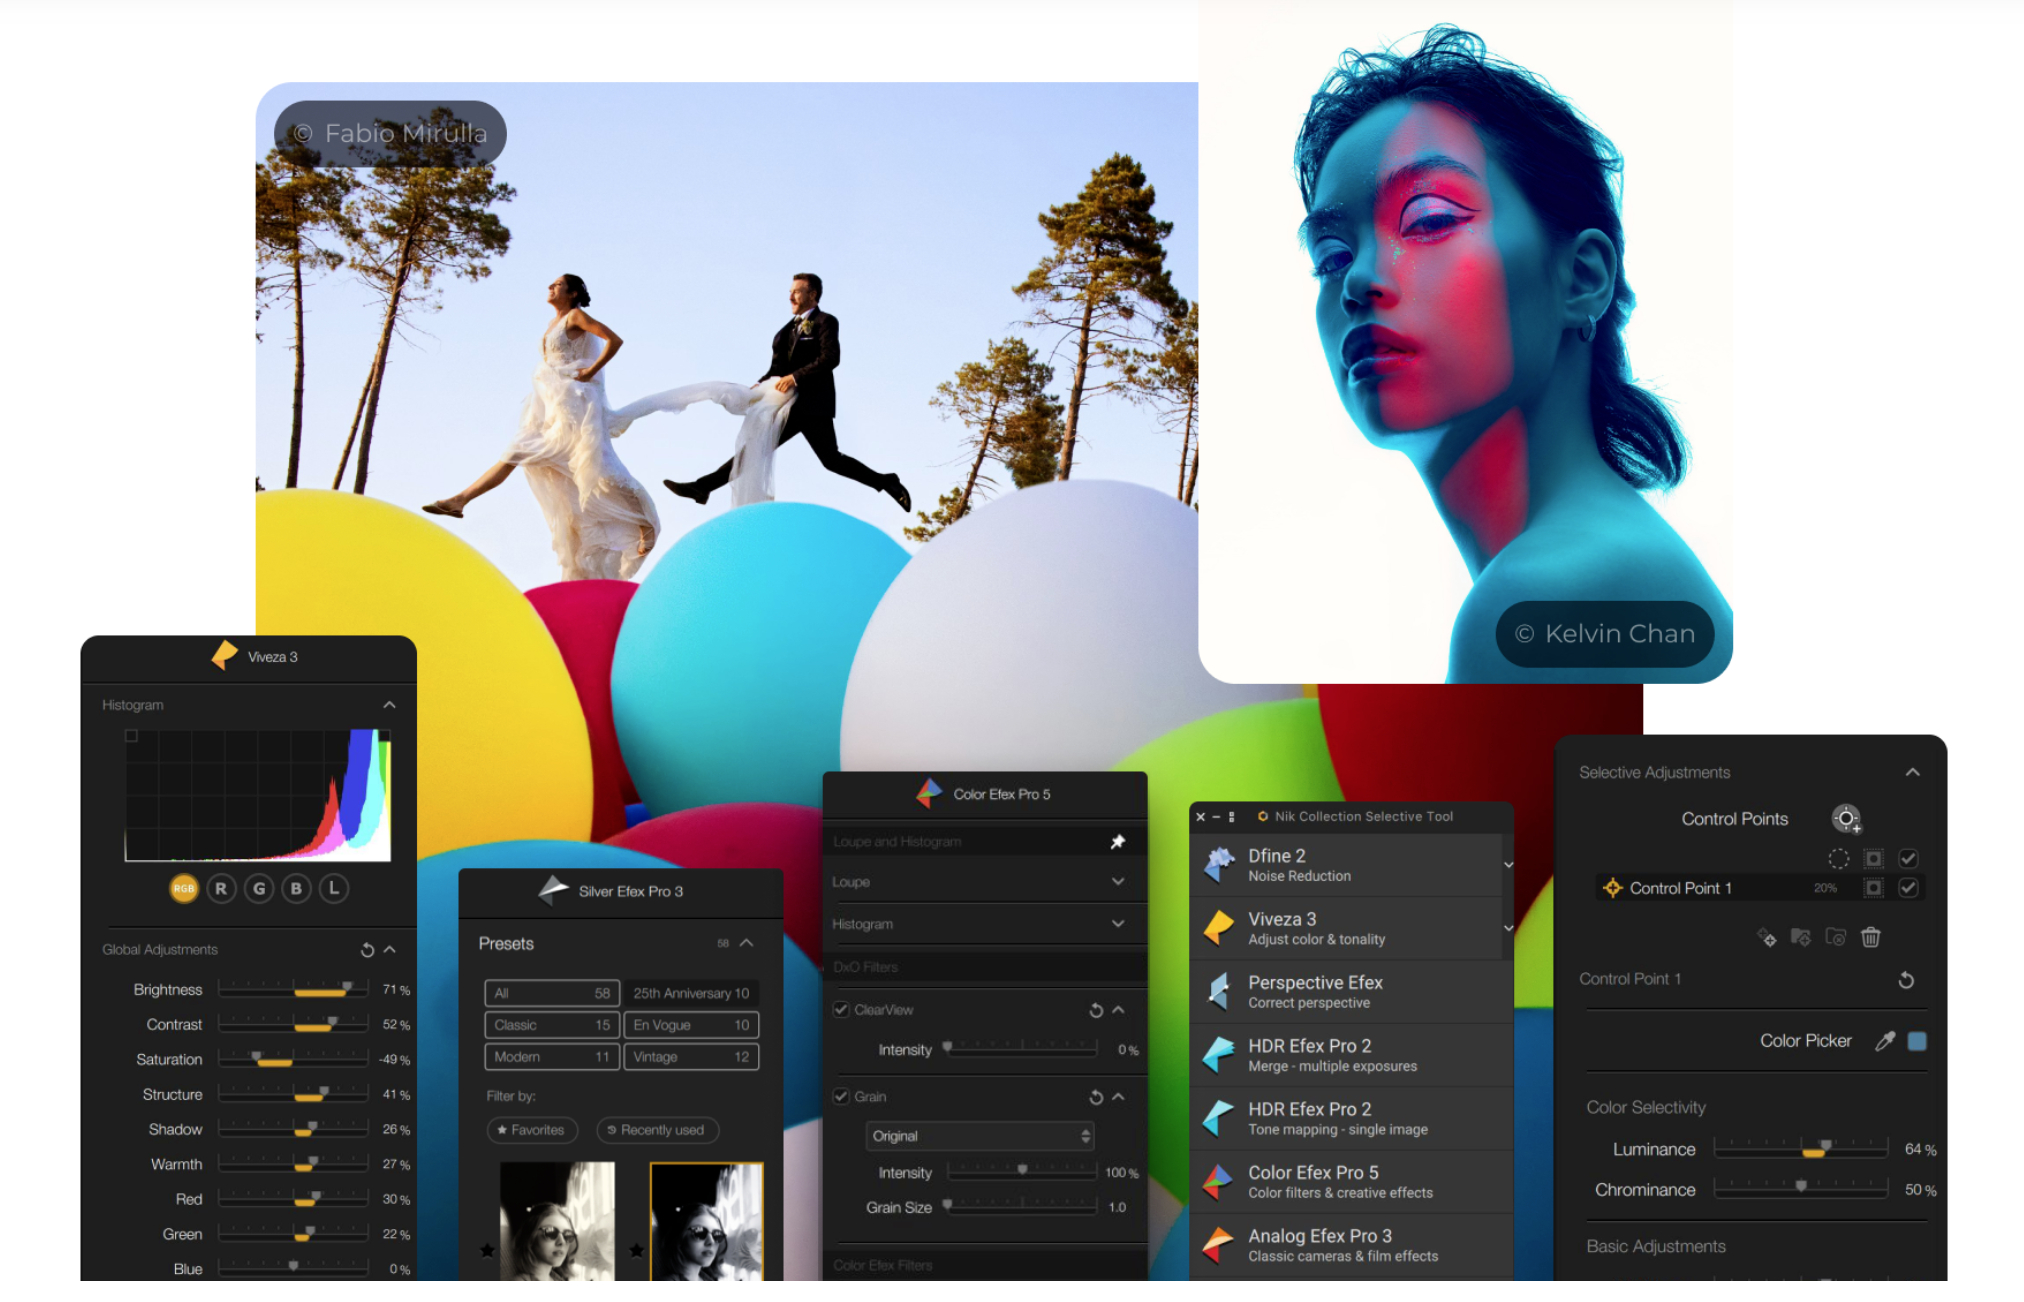Reset the Grain filter settings
Viewport: 2024px width, 1302px height.
(x=1096, y=1097)
